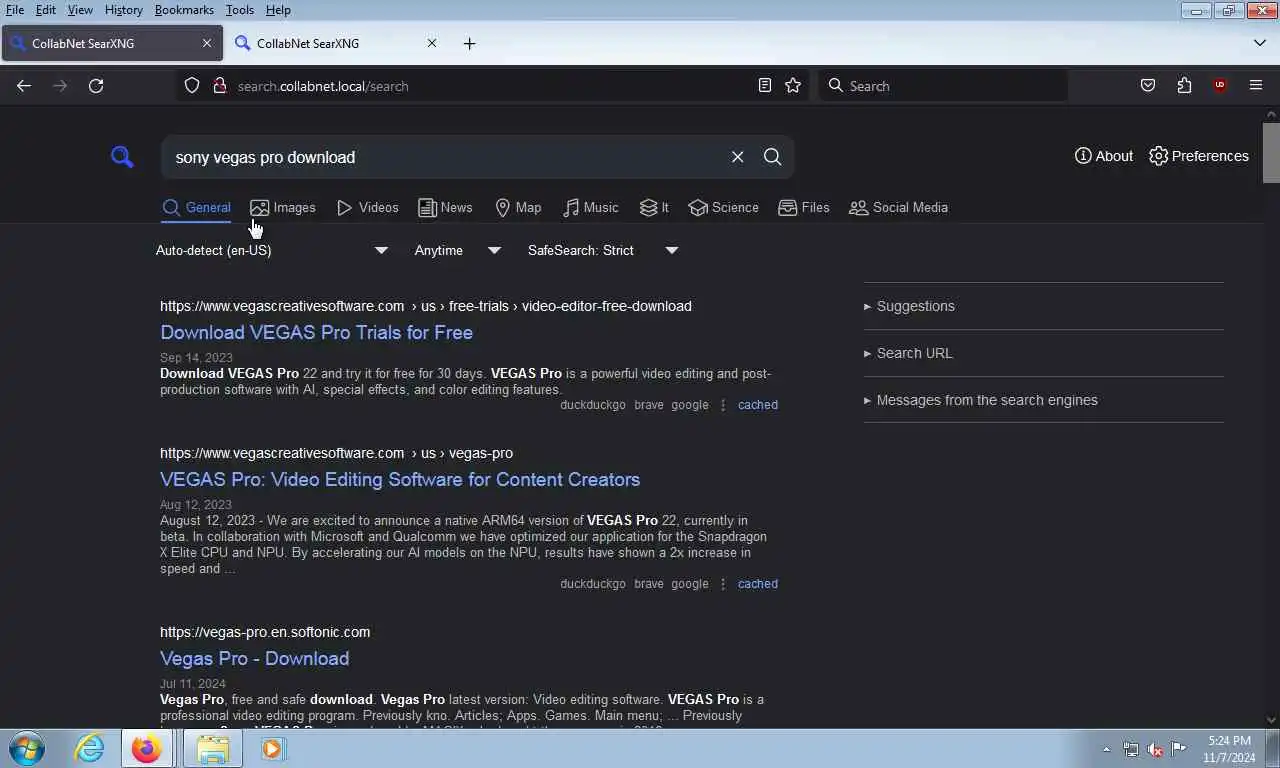Open the File menu
Viewport: 1280px width, 768px height.
pyautogui.click(x=15, y=10)
